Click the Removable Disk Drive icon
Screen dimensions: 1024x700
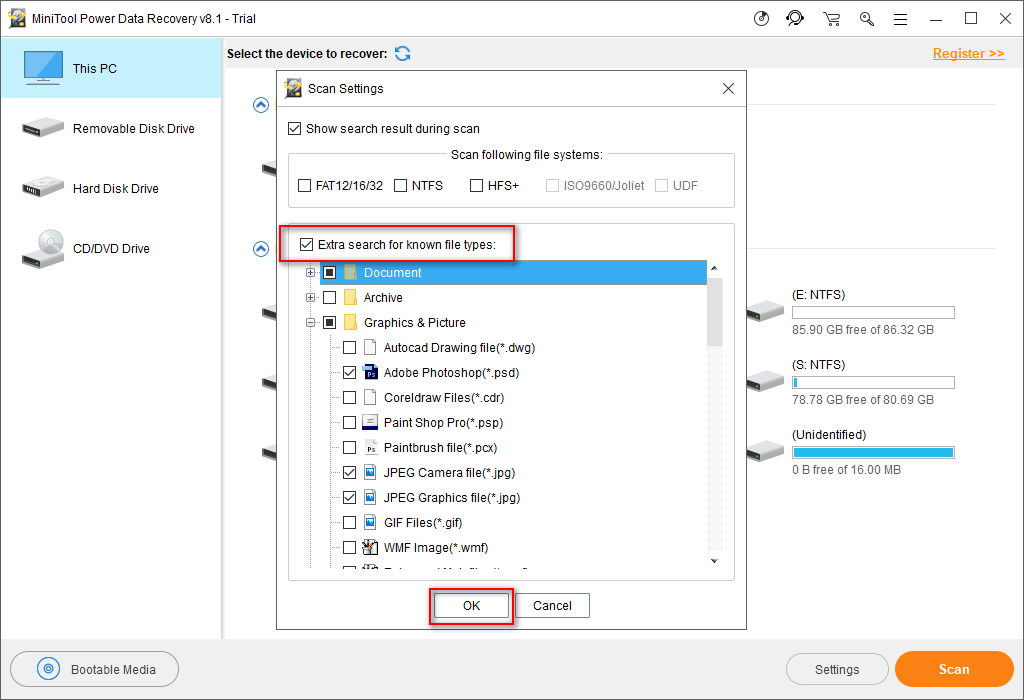tap(43, 127)
